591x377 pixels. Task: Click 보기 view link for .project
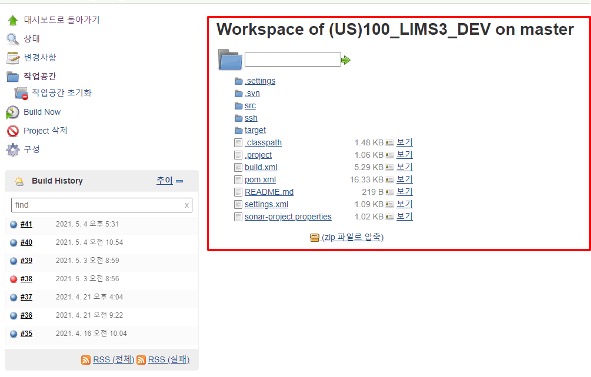[x=404, y=155]
